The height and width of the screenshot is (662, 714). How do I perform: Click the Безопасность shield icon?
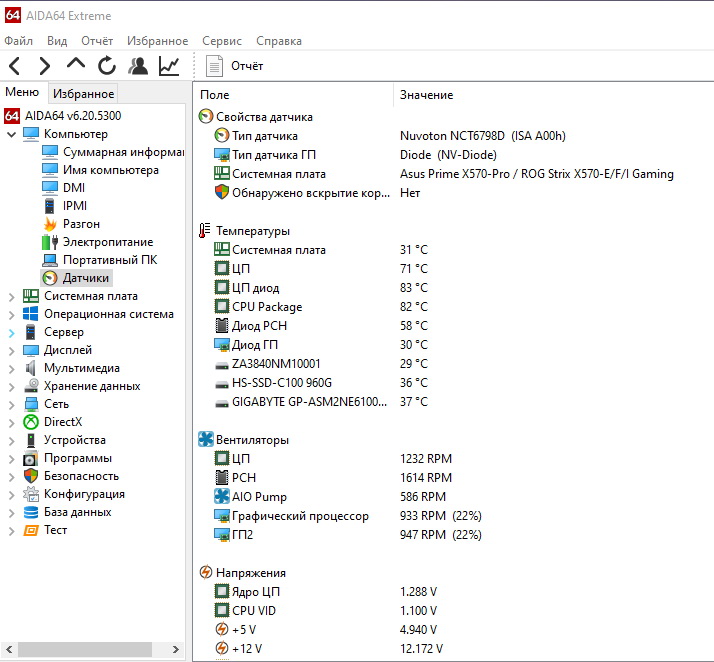click(31, 476)
